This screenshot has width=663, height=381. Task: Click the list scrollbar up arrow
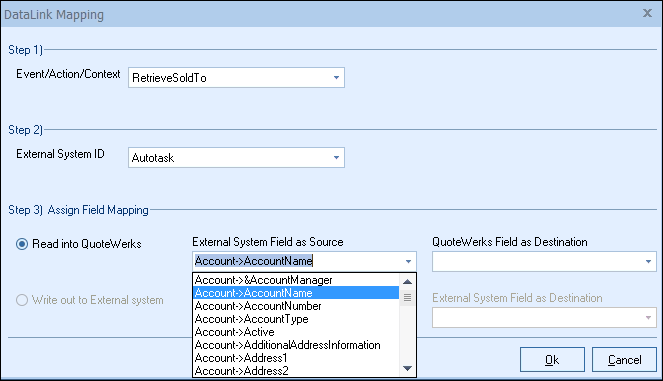click(407, 281)
